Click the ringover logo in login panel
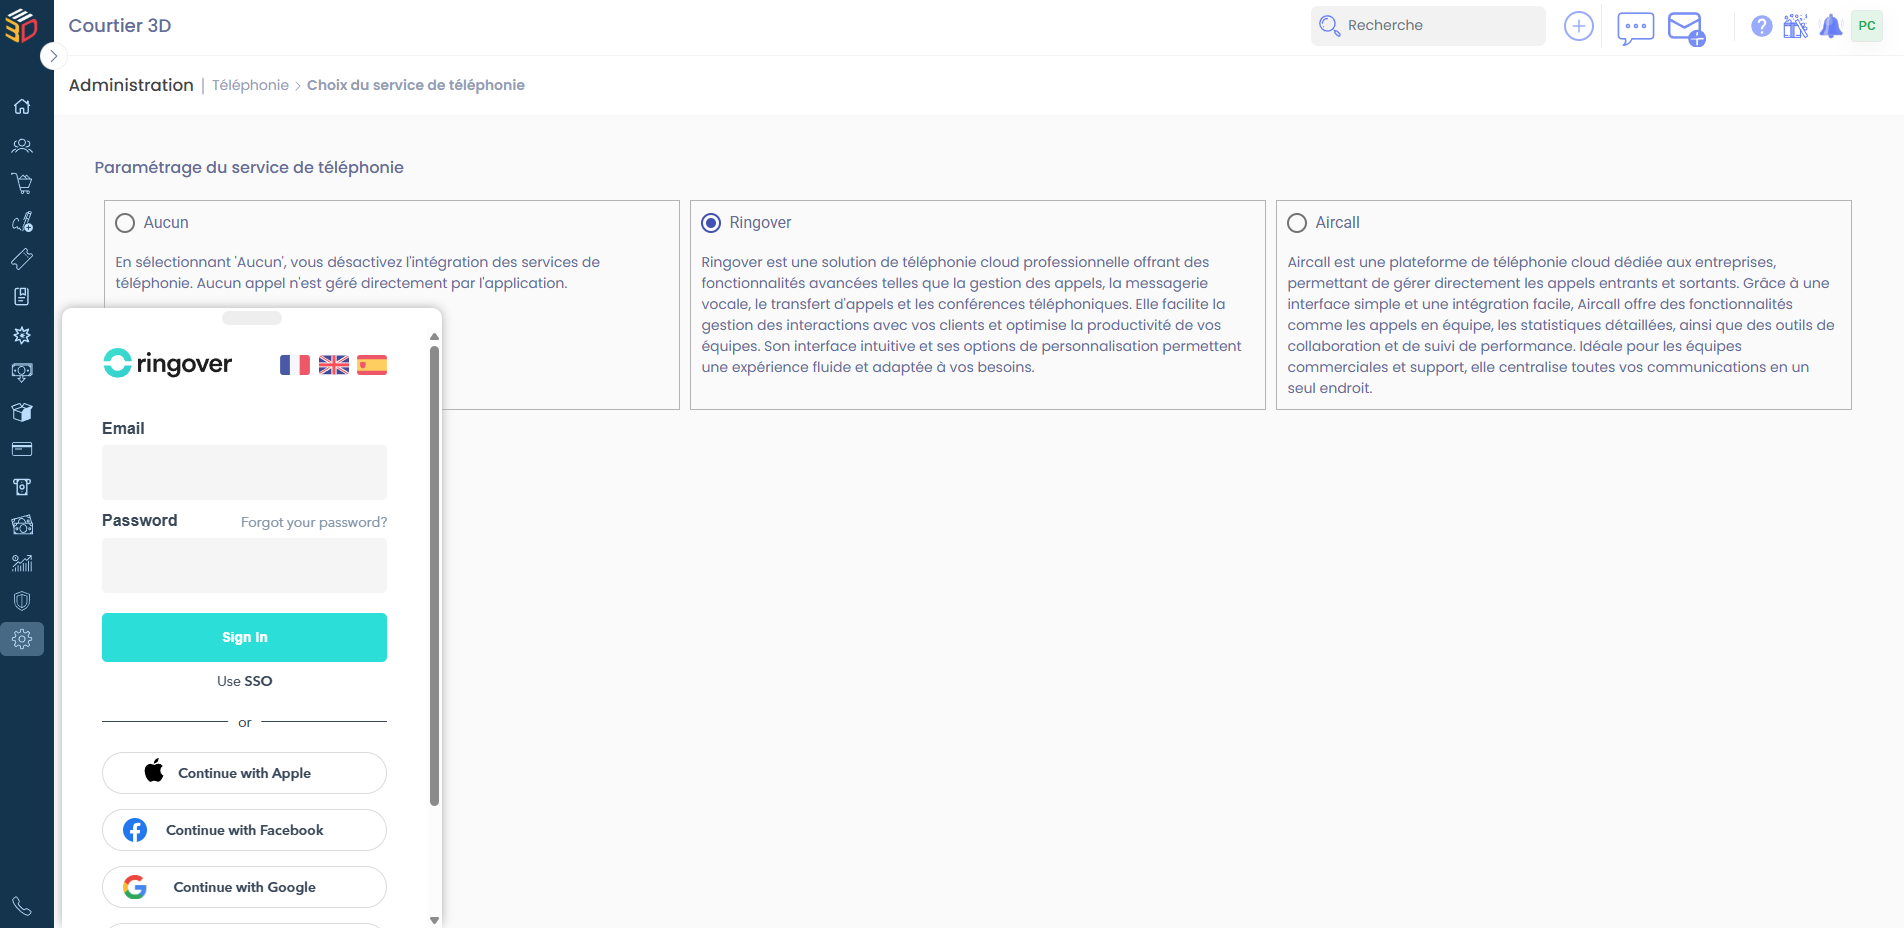The width and height of the screenshot is (1904, 928). [168, 363]
